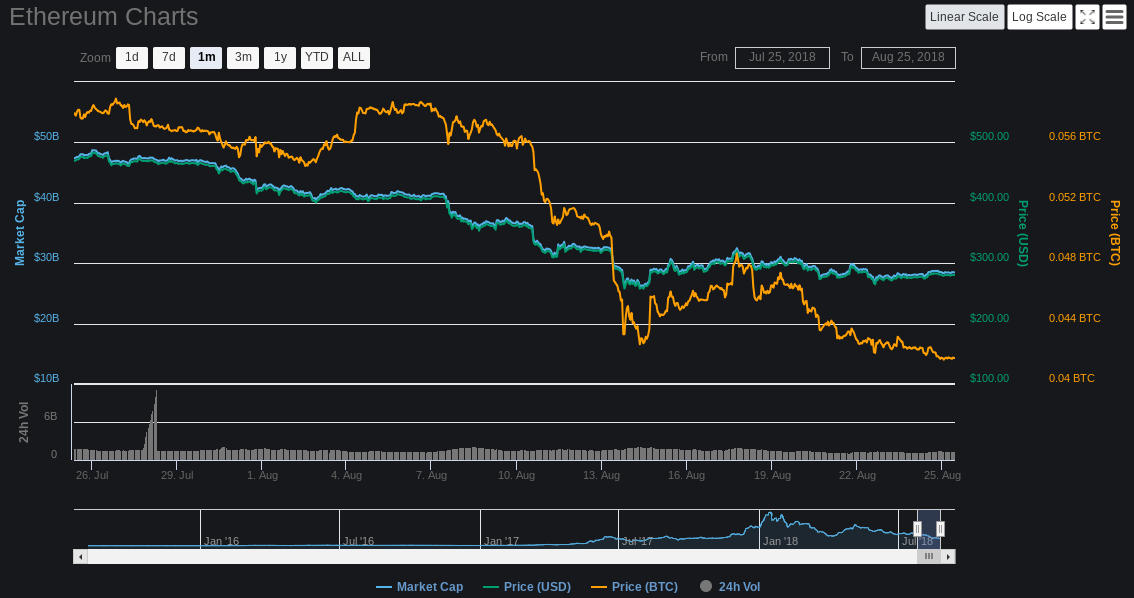Screen dimensions: 1134x598
Task: Switch to Log Scale
Action: pos(1039,17)
